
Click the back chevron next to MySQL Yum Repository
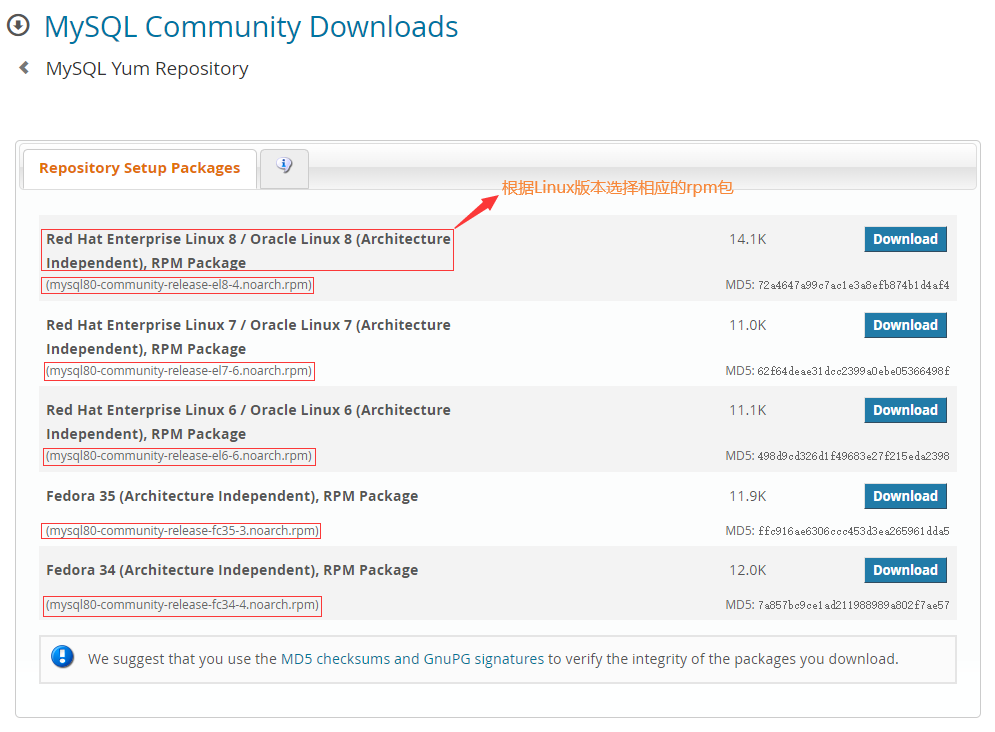22,68
